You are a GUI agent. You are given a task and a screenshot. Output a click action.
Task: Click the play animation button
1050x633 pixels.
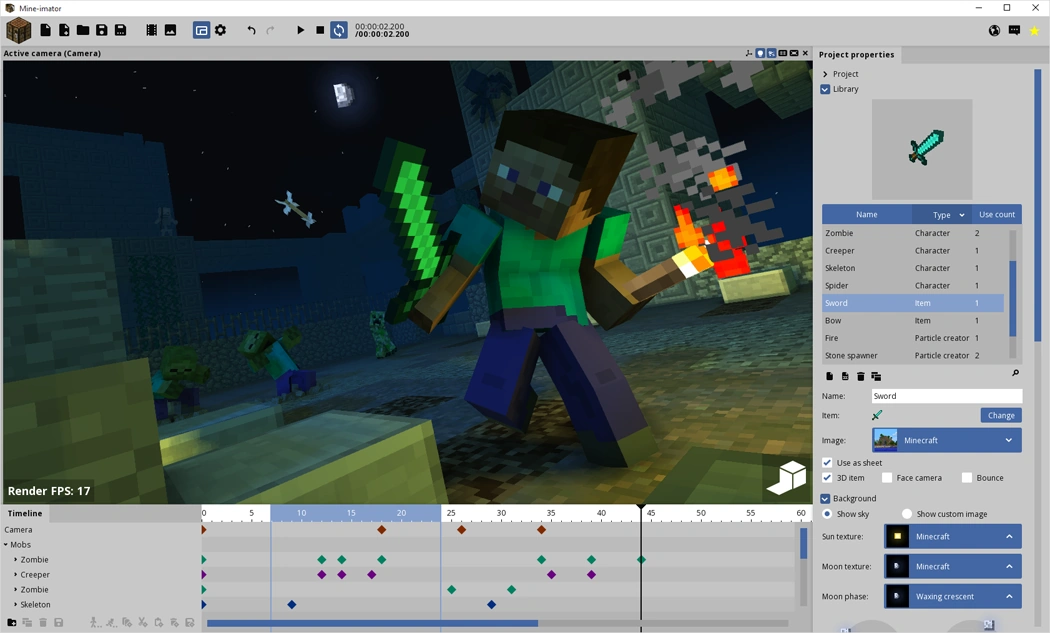coord(300,30)
